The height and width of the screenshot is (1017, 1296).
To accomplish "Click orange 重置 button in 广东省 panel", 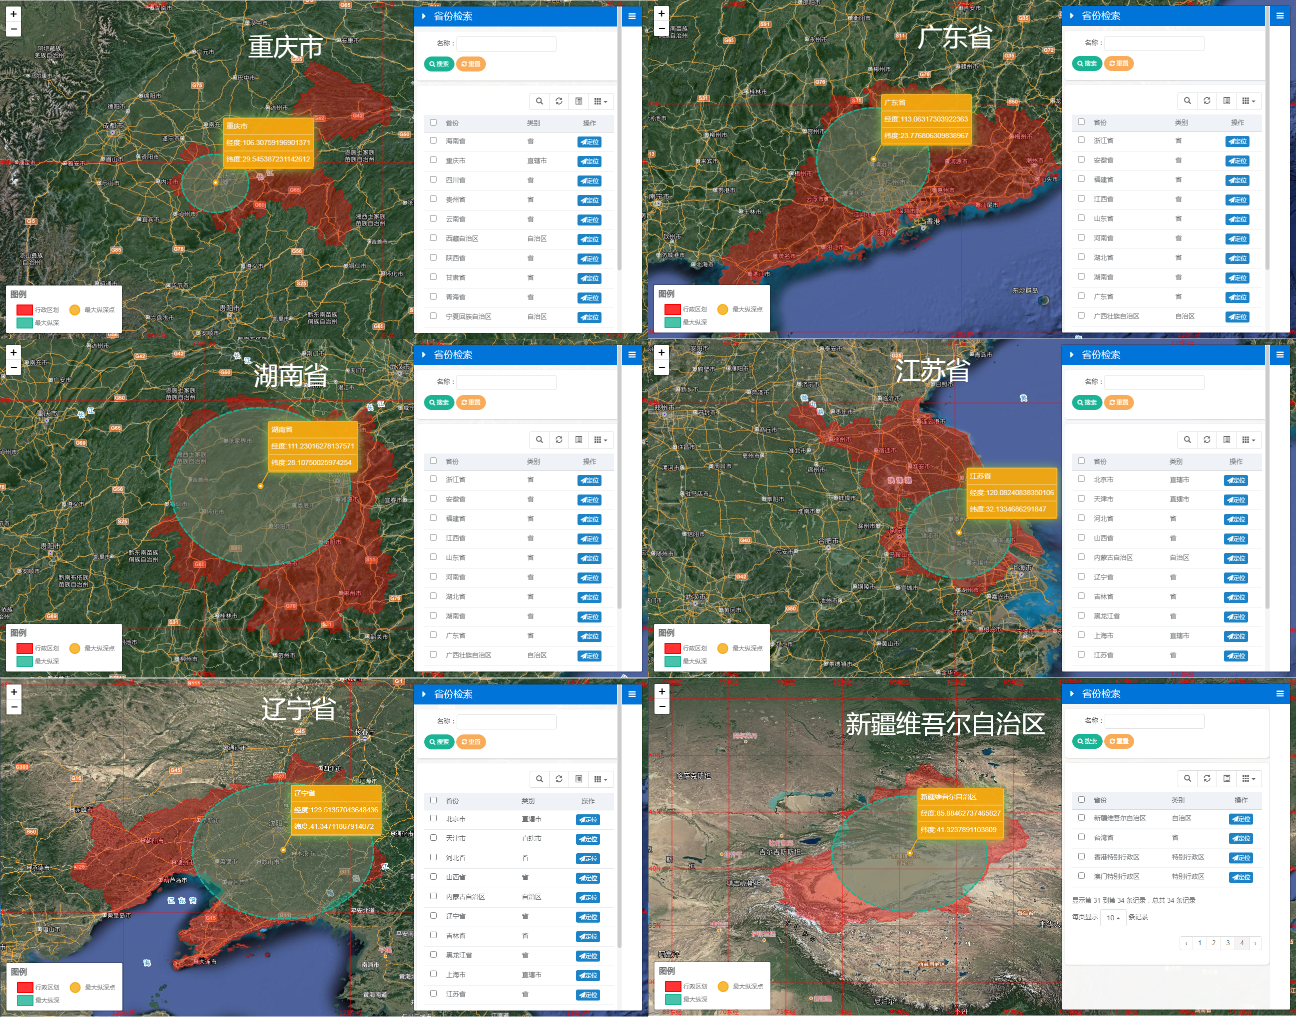I will [1119, 63].
